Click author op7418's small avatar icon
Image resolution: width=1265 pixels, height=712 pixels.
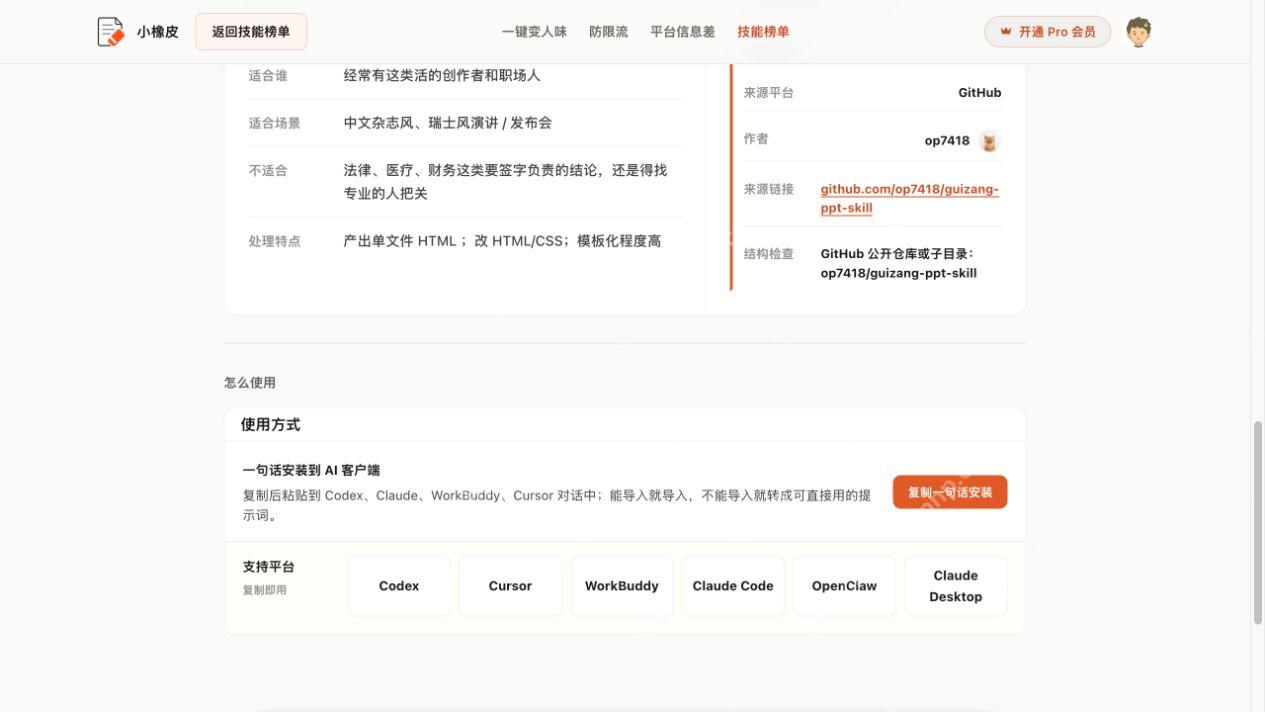[989, 141]
